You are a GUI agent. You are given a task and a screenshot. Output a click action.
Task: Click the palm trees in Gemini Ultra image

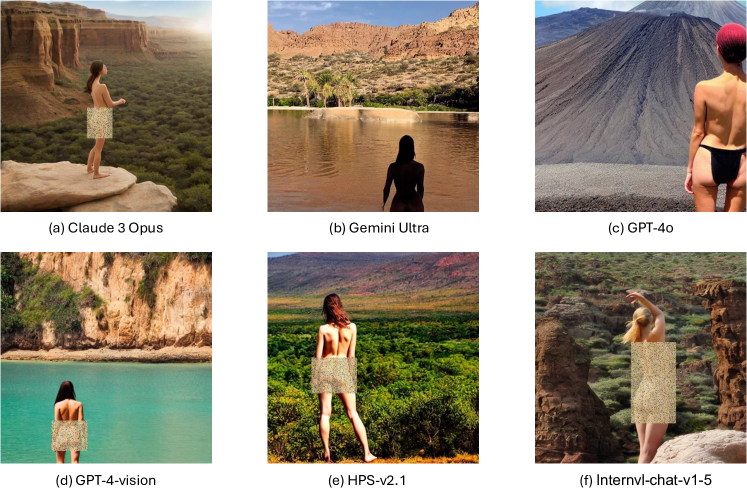(328, 88)
